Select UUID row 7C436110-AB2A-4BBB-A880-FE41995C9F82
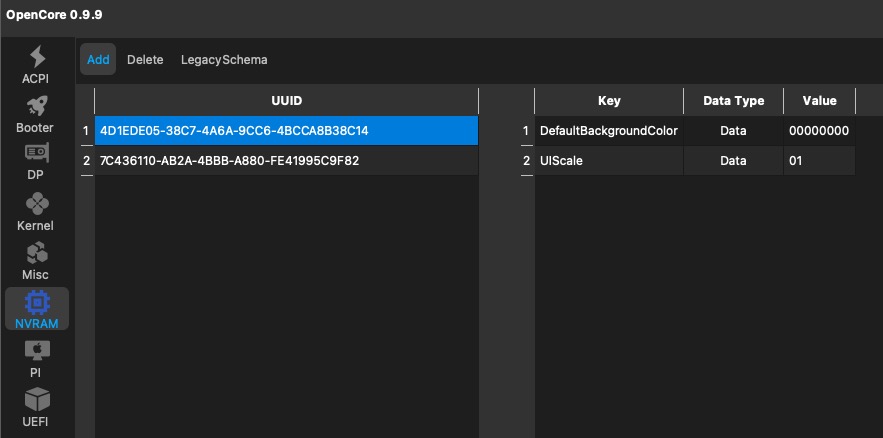The height and width of the screenshot is (438, 883). [x=285, y=160]
